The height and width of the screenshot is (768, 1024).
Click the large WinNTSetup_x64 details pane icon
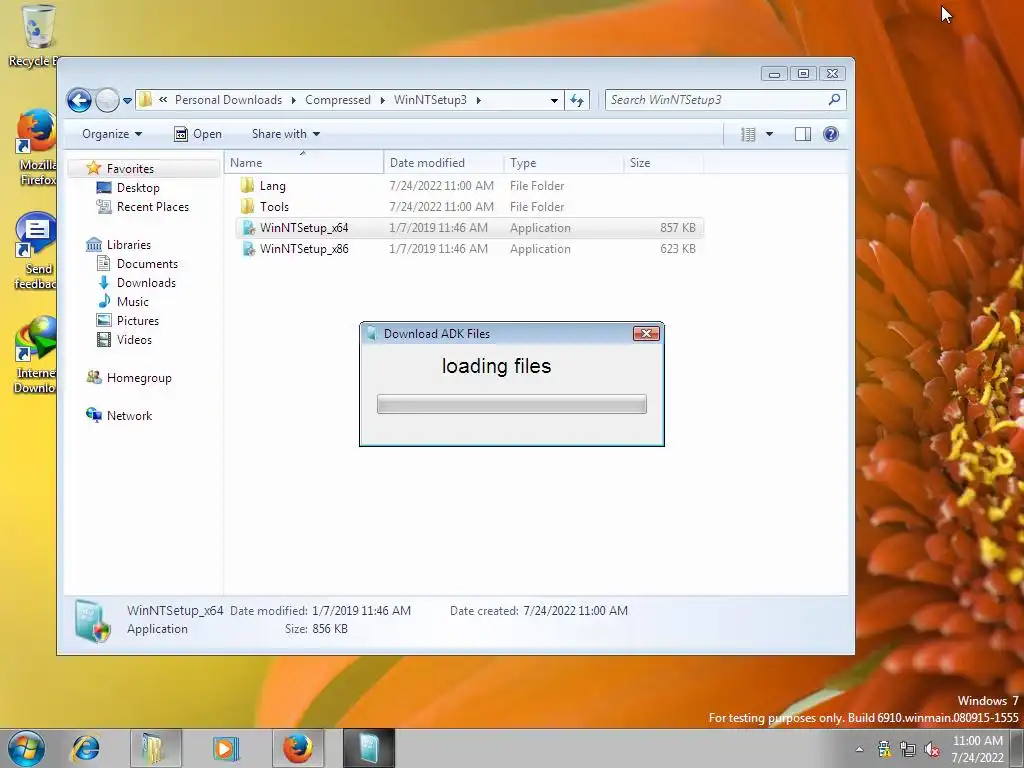tap(93, 620)
